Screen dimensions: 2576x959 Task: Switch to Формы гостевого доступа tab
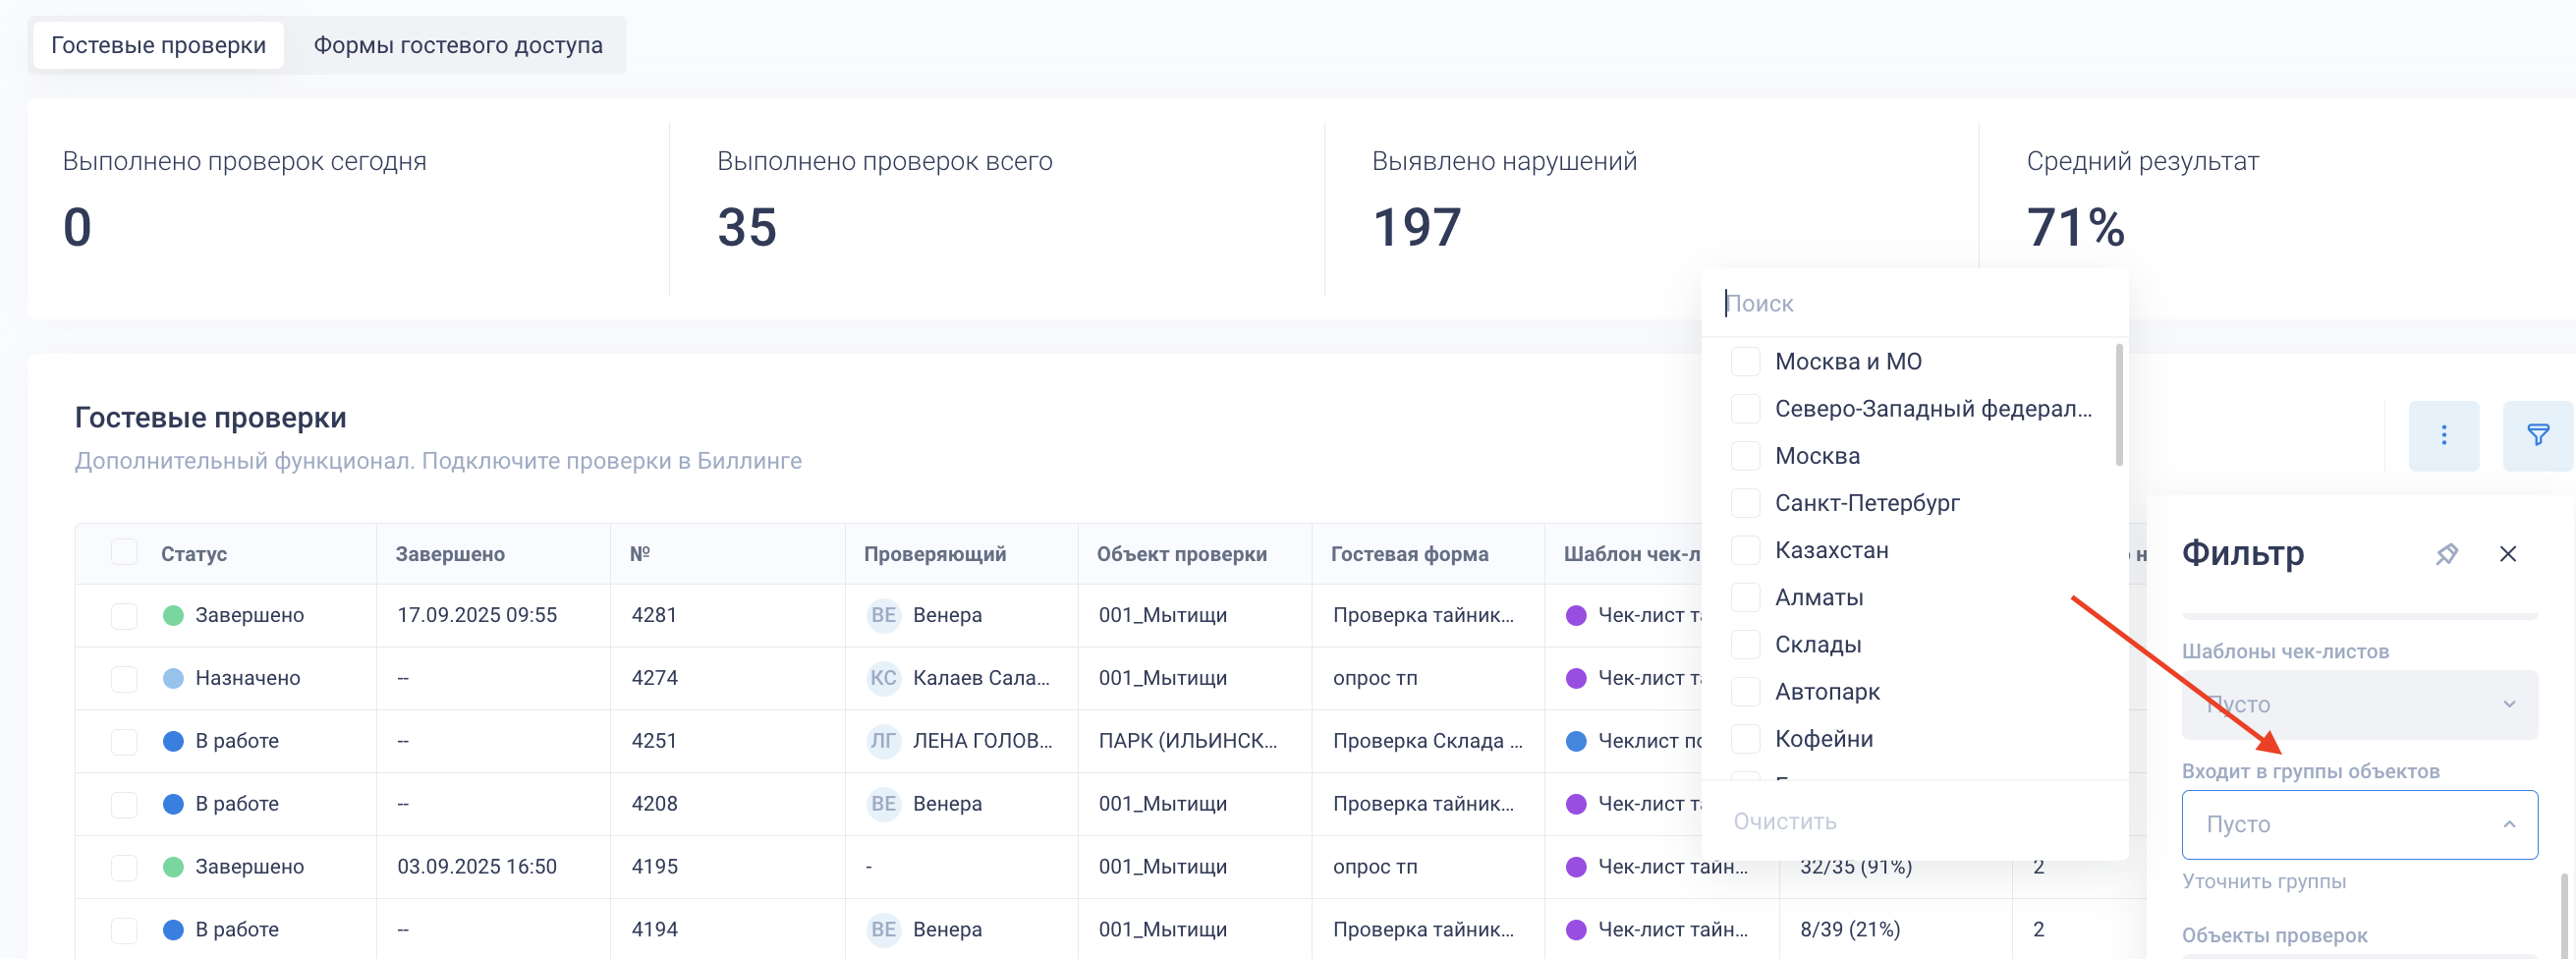click(458, 45)
